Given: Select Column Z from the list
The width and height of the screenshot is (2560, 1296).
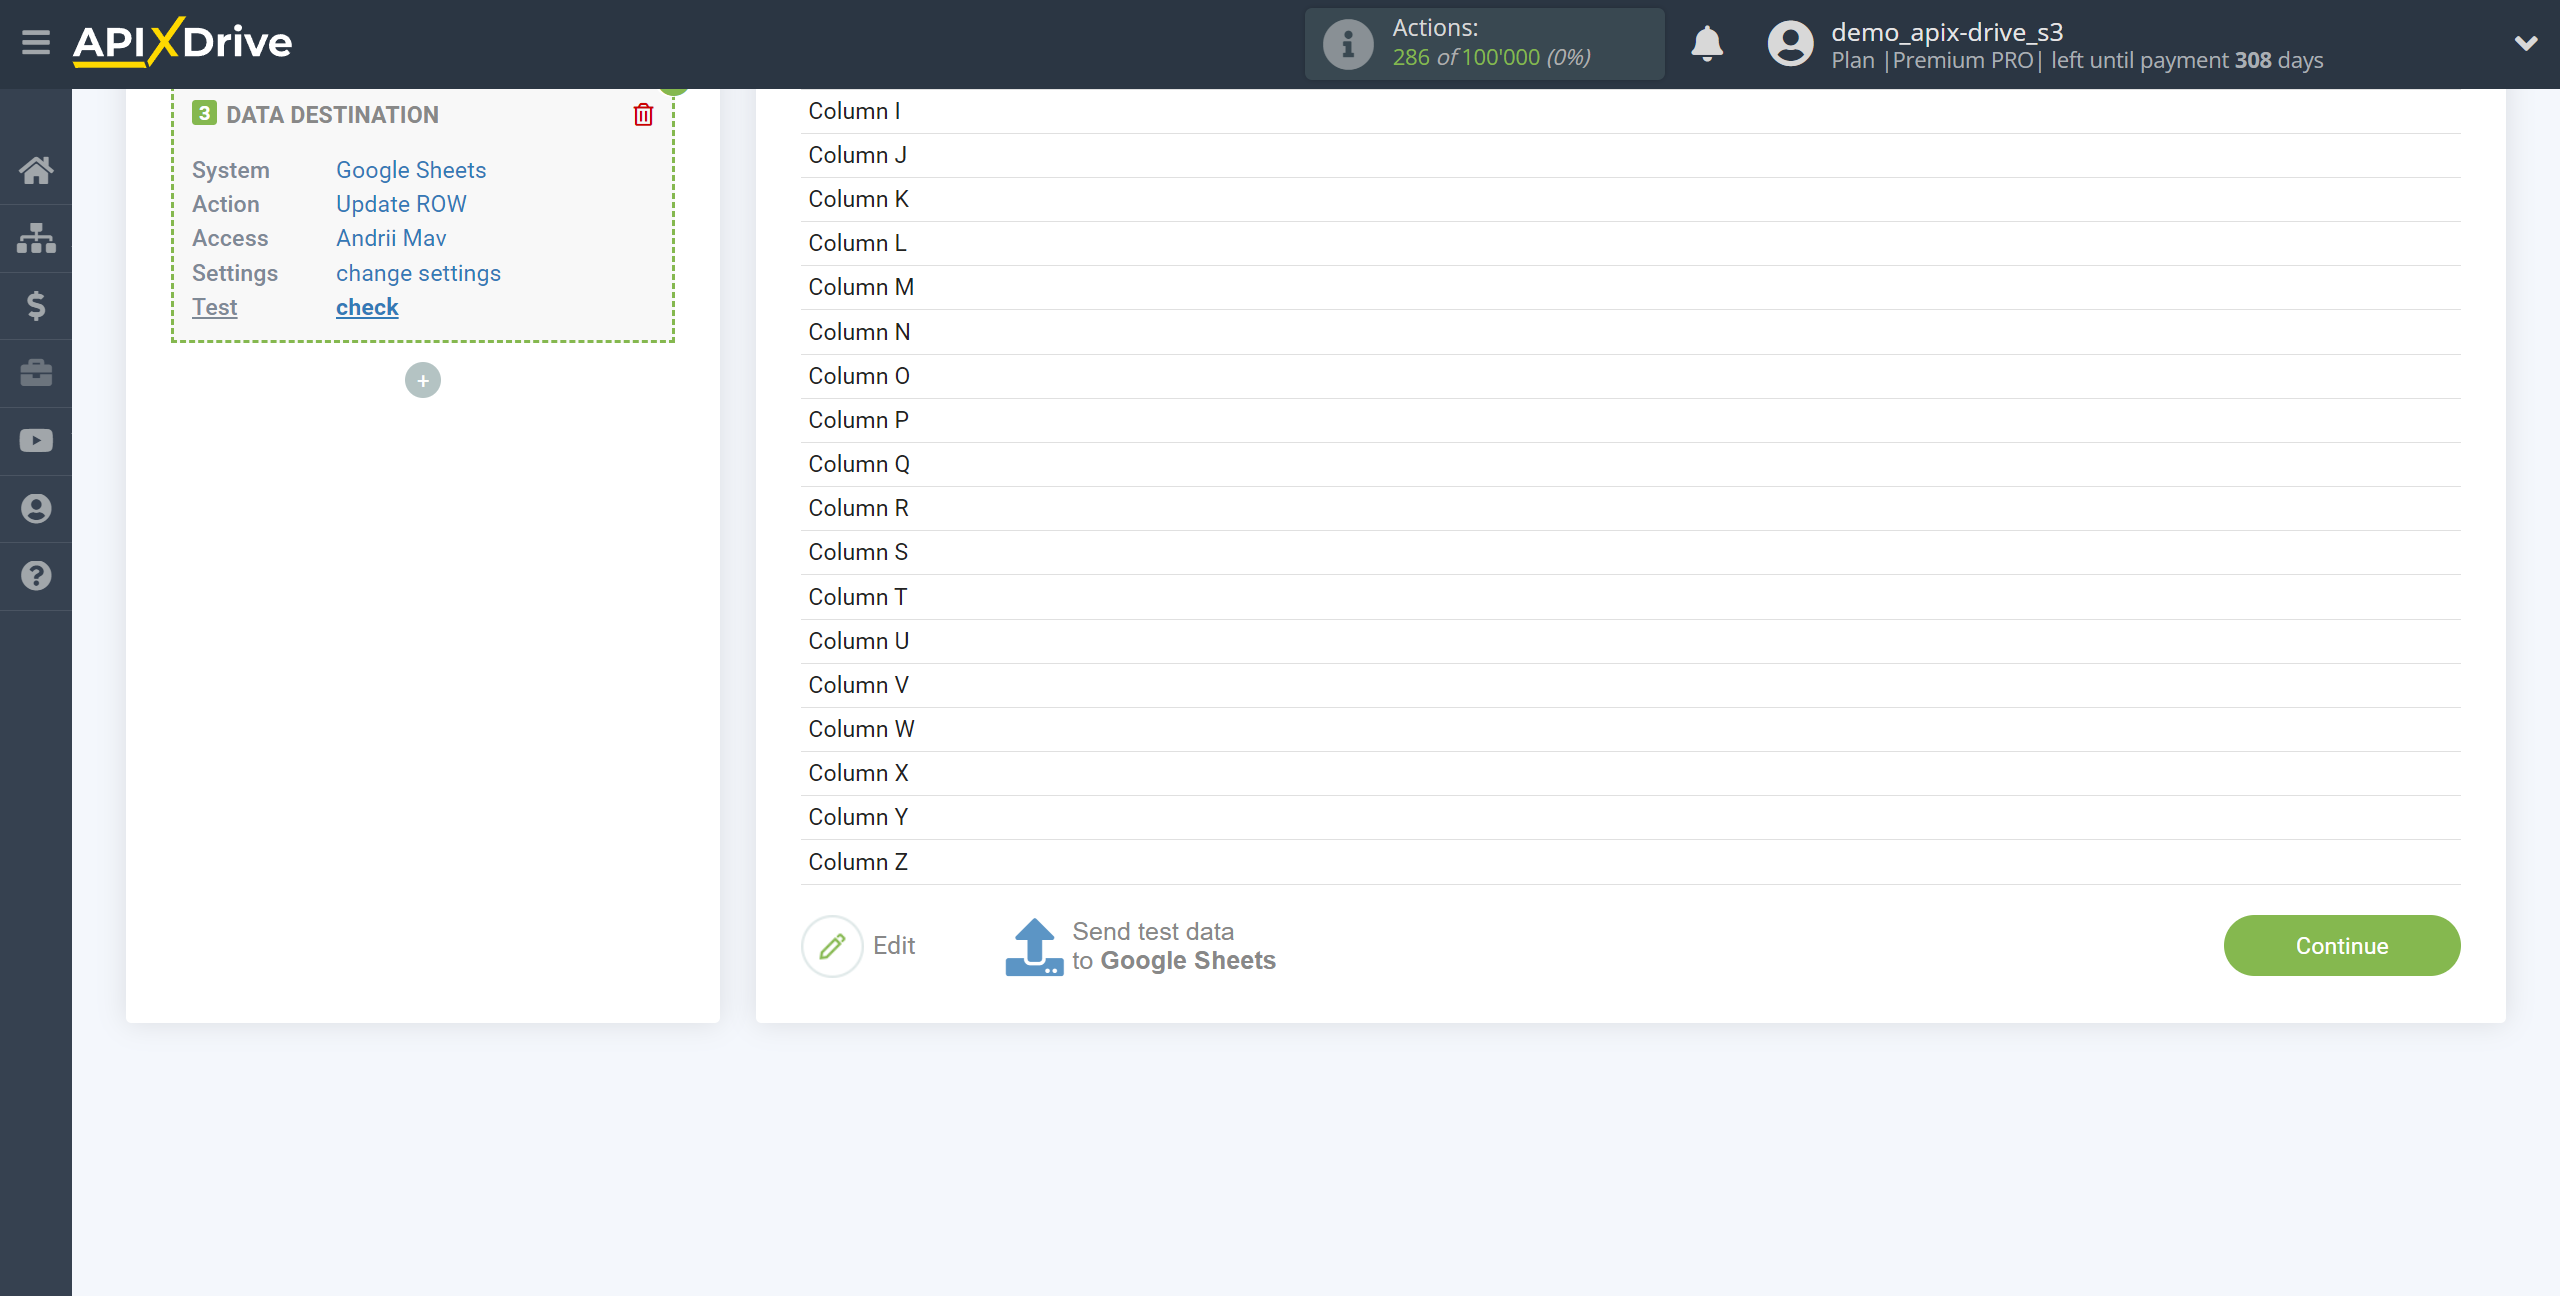Looking at the screenshot, I should point(858,861).
